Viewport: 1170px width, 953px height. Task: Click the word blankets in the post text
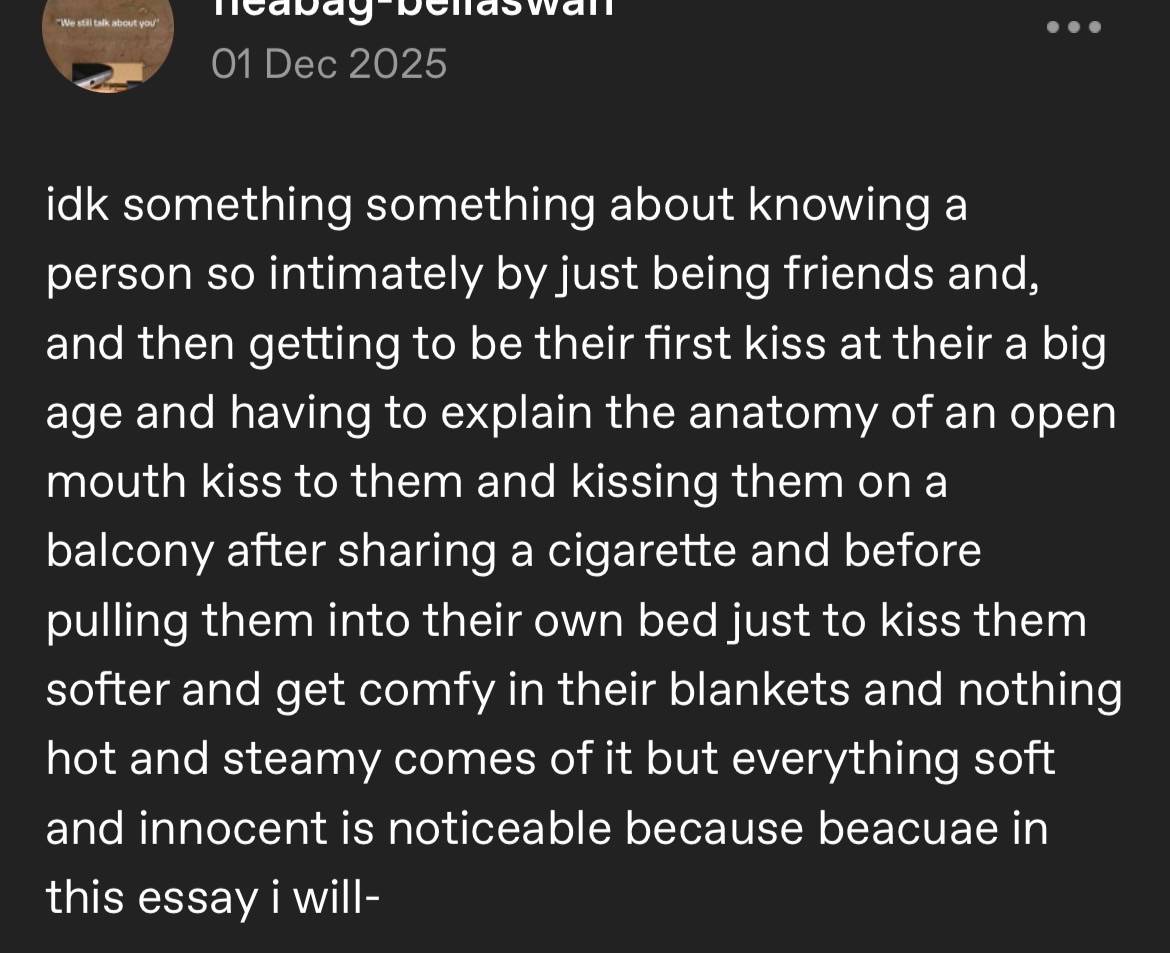(760, 689)
